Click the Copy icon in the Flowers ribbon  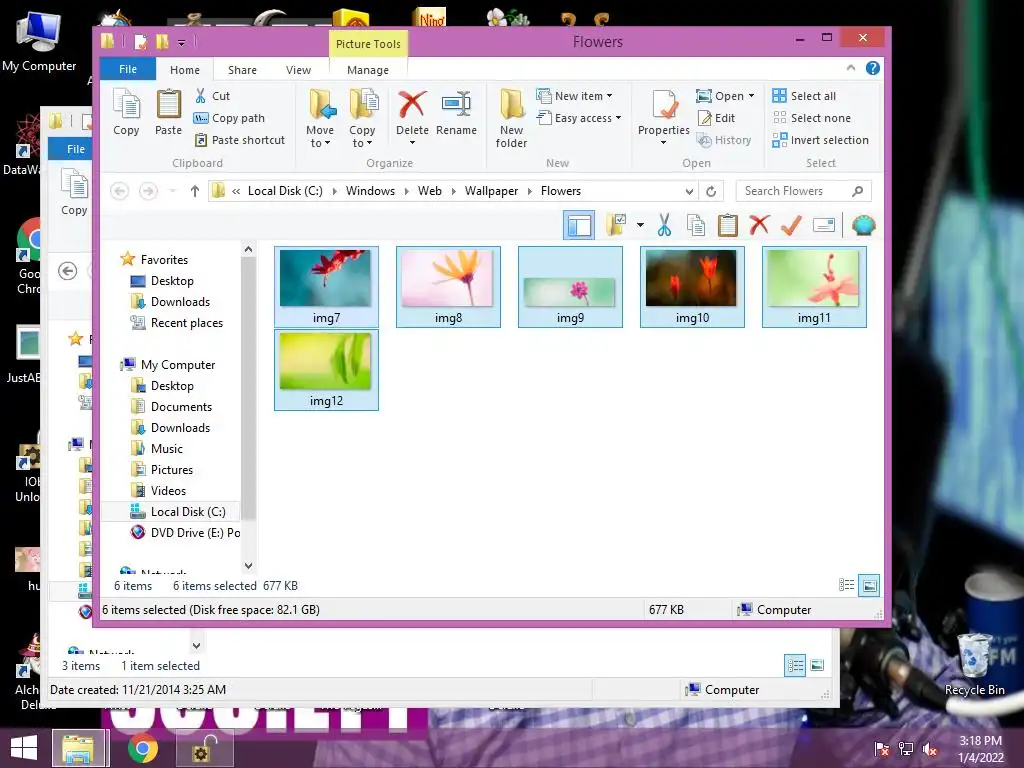coord(126,112)
